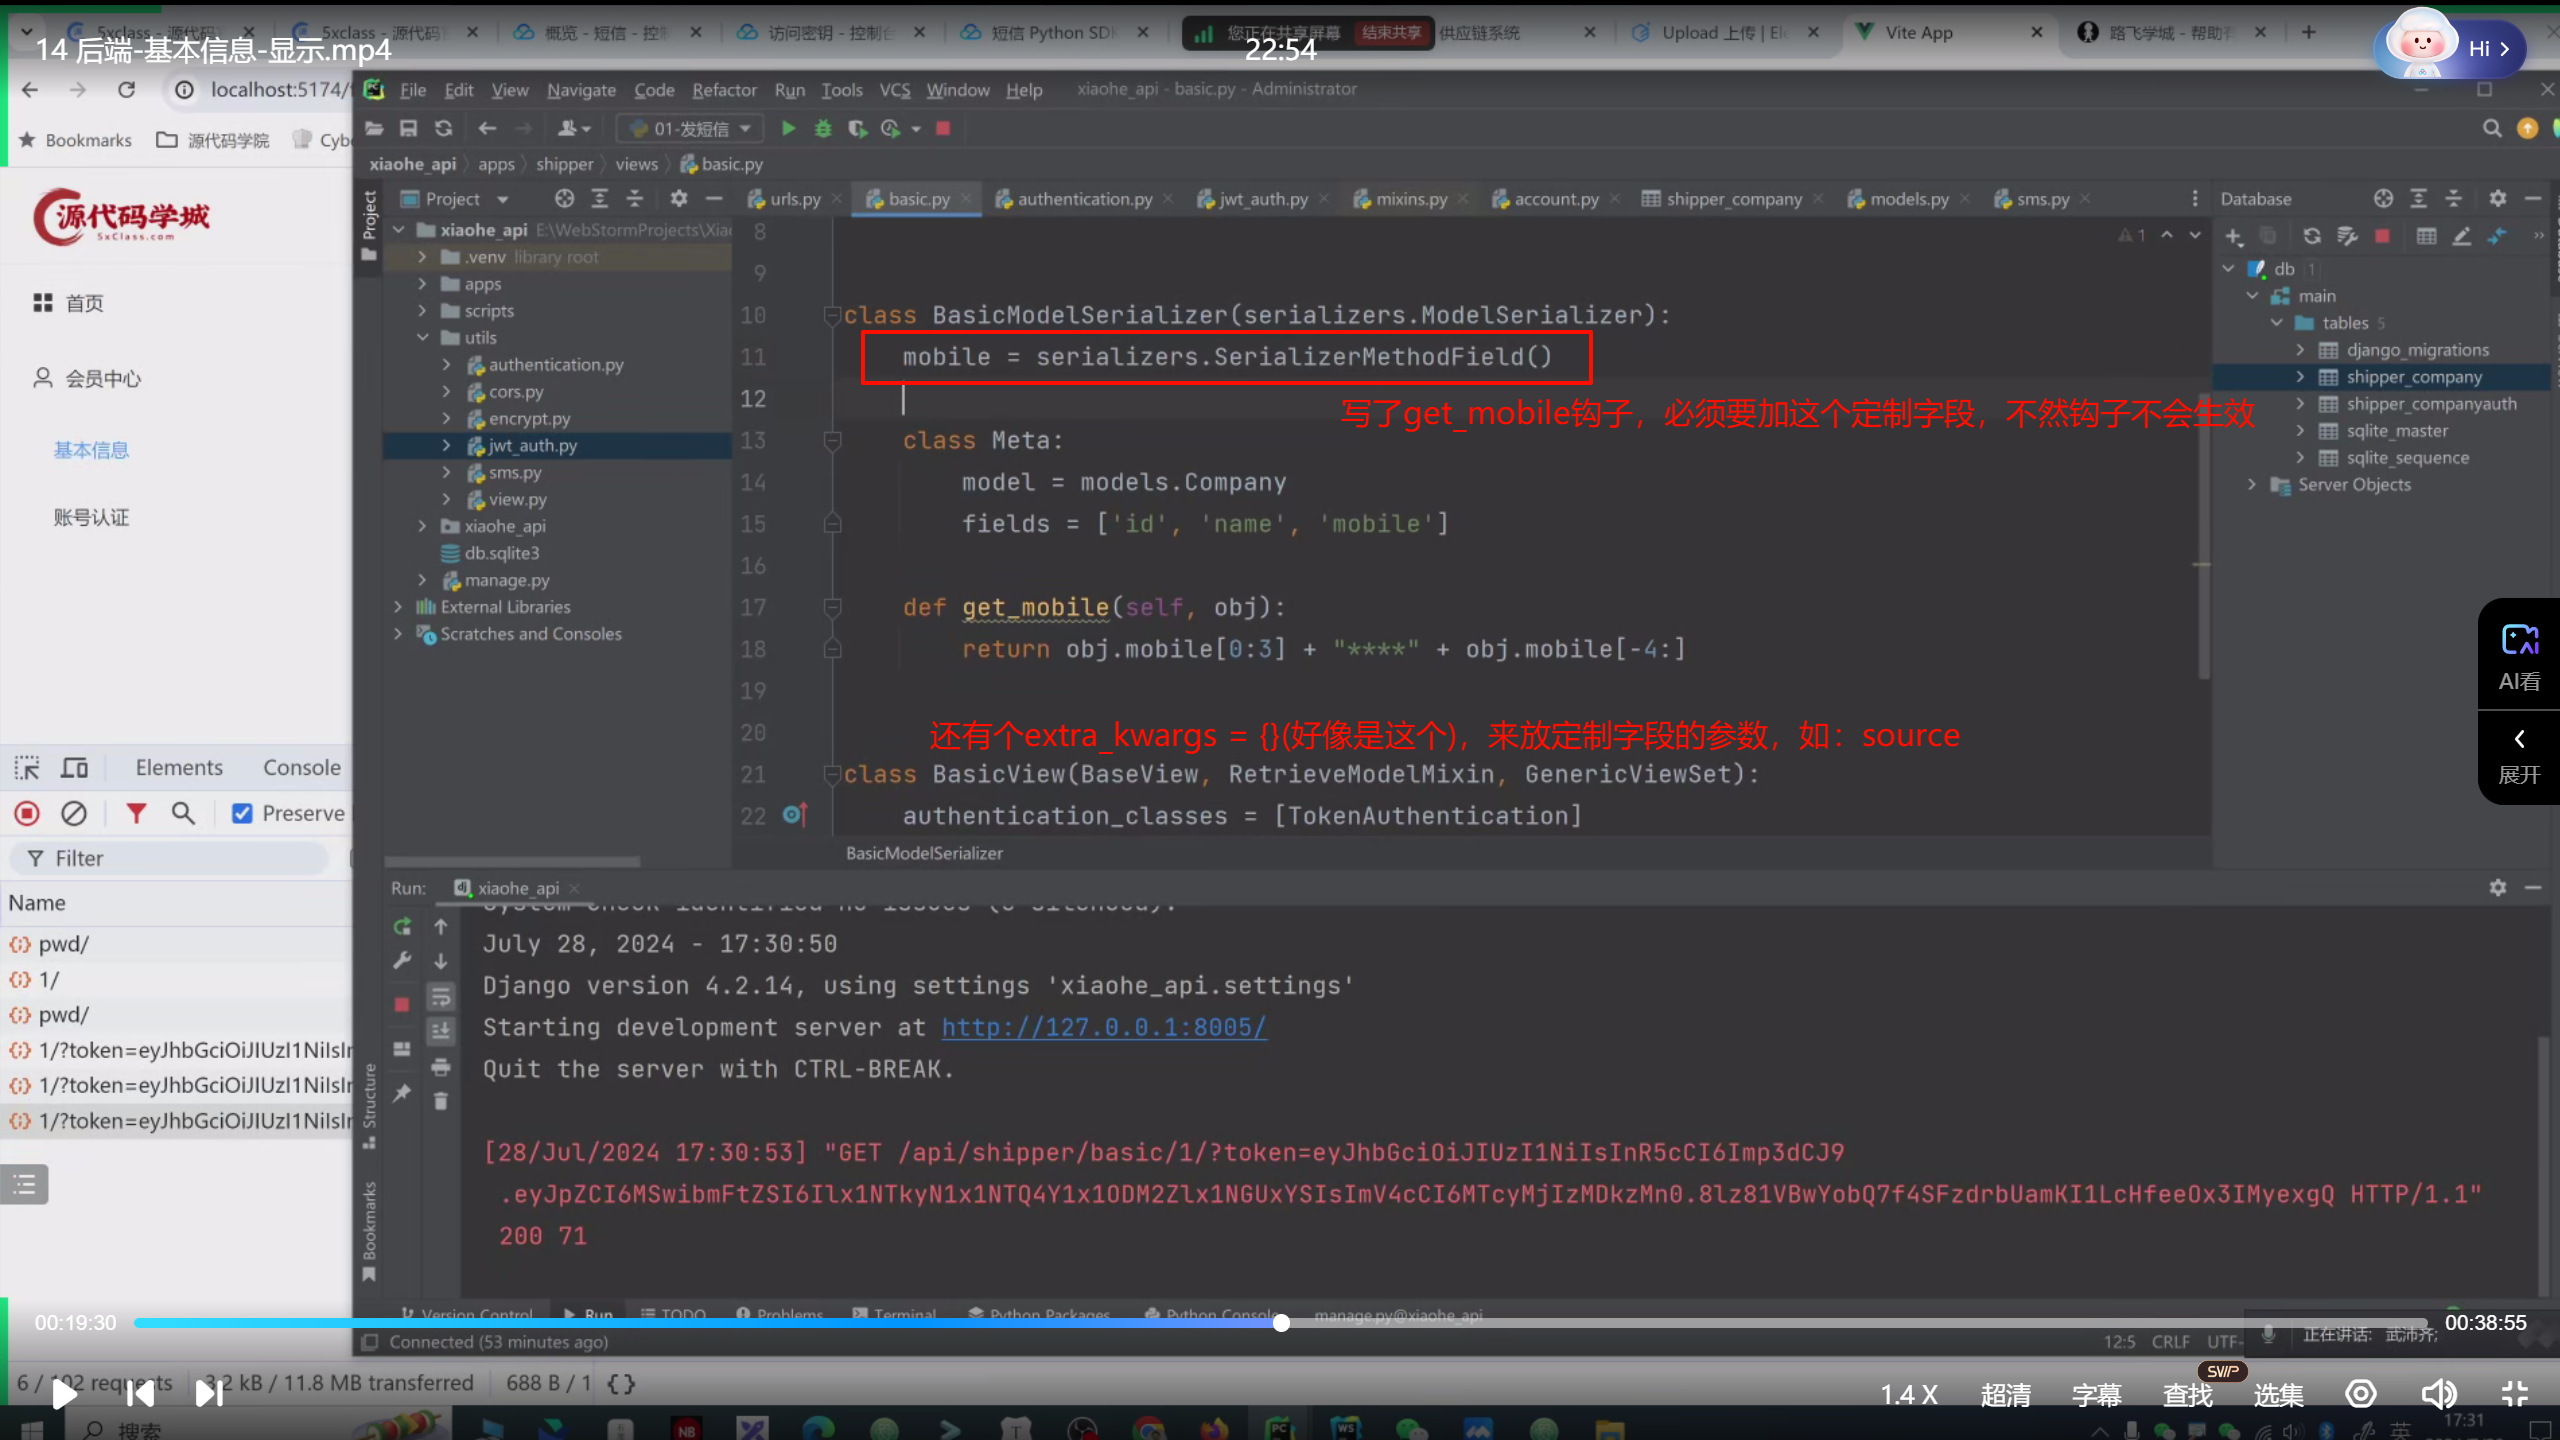Click the Run panel settings gear
This screenshot has height=1440, width=2560.
[2498, 887]
